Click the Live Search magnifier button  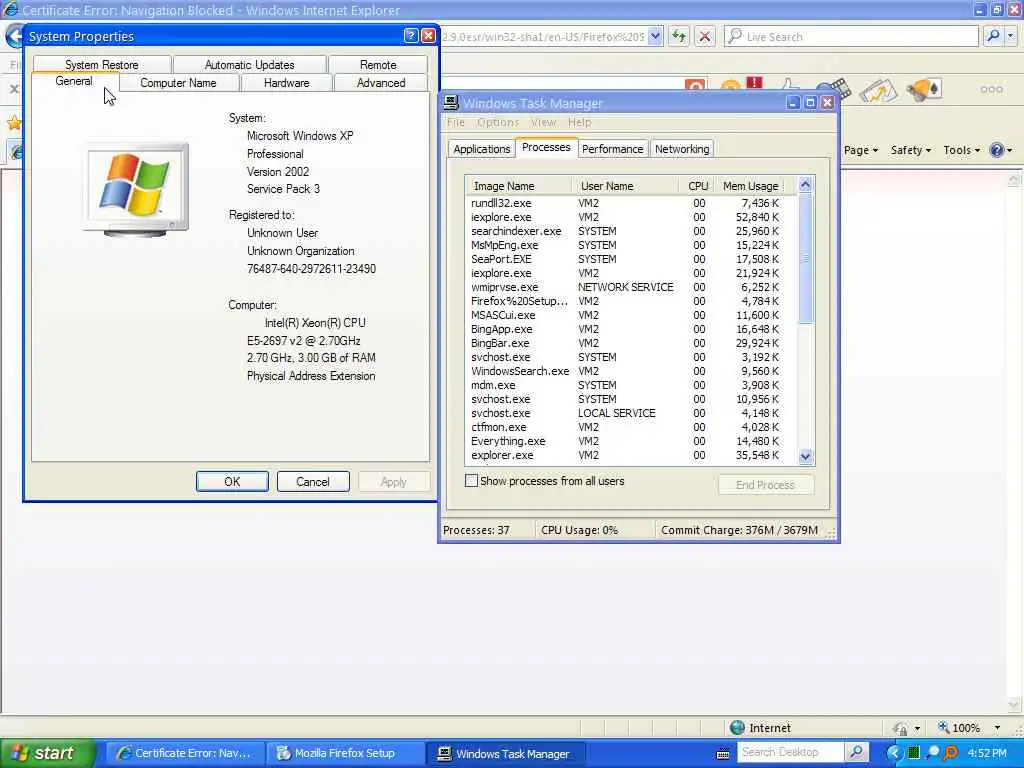click(x=993, y=37)
